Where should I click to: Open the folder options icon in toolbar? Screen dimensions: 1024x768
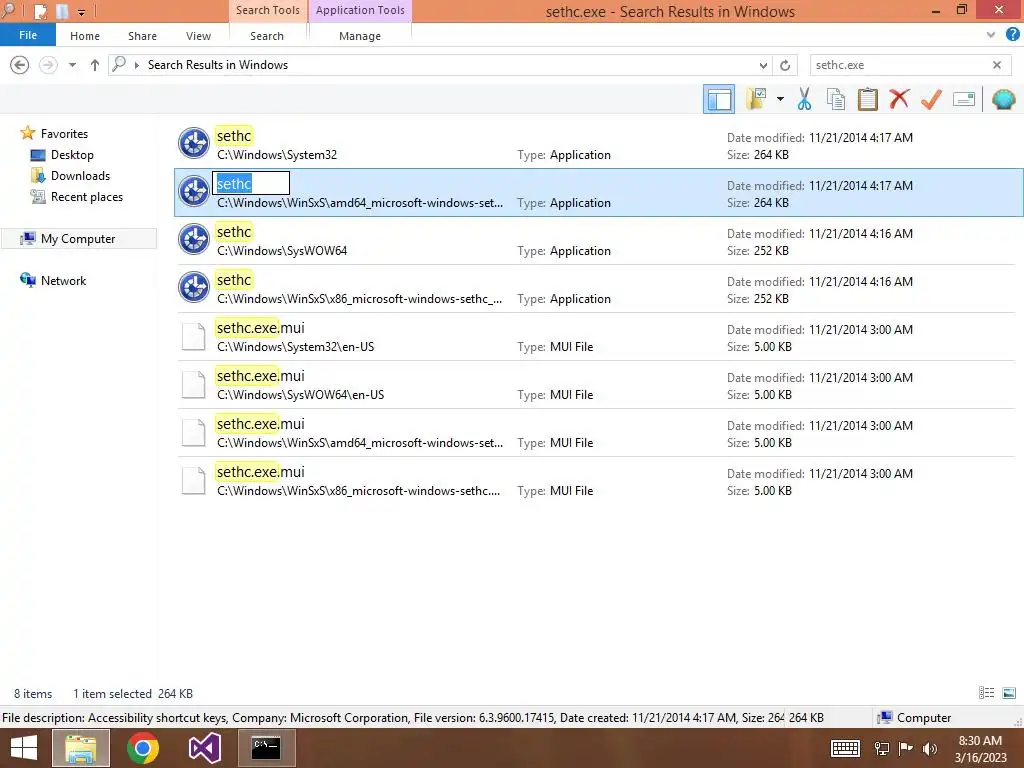(x=756, y=99)
